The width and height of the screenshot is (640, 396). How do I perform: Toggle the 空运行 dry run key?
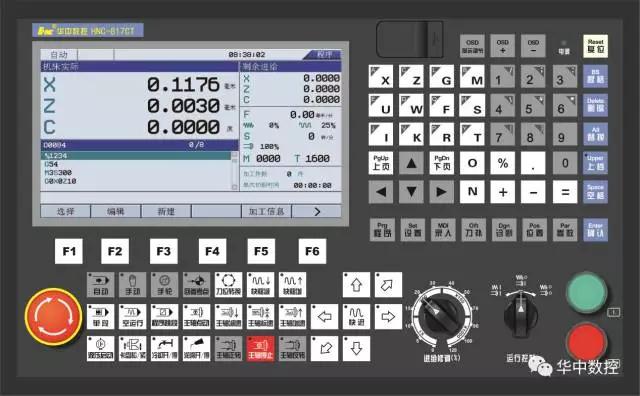click(133, 316)
